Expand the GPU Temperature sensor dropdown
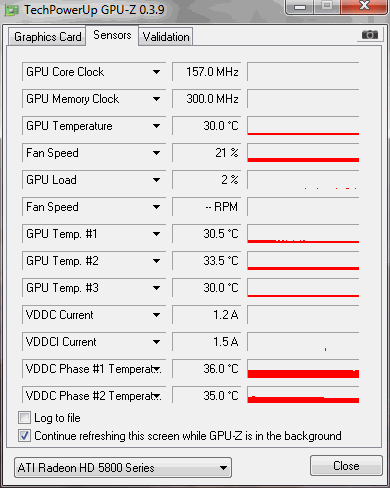This screenshot has width=390, height=488. click(x=156, y=126)
